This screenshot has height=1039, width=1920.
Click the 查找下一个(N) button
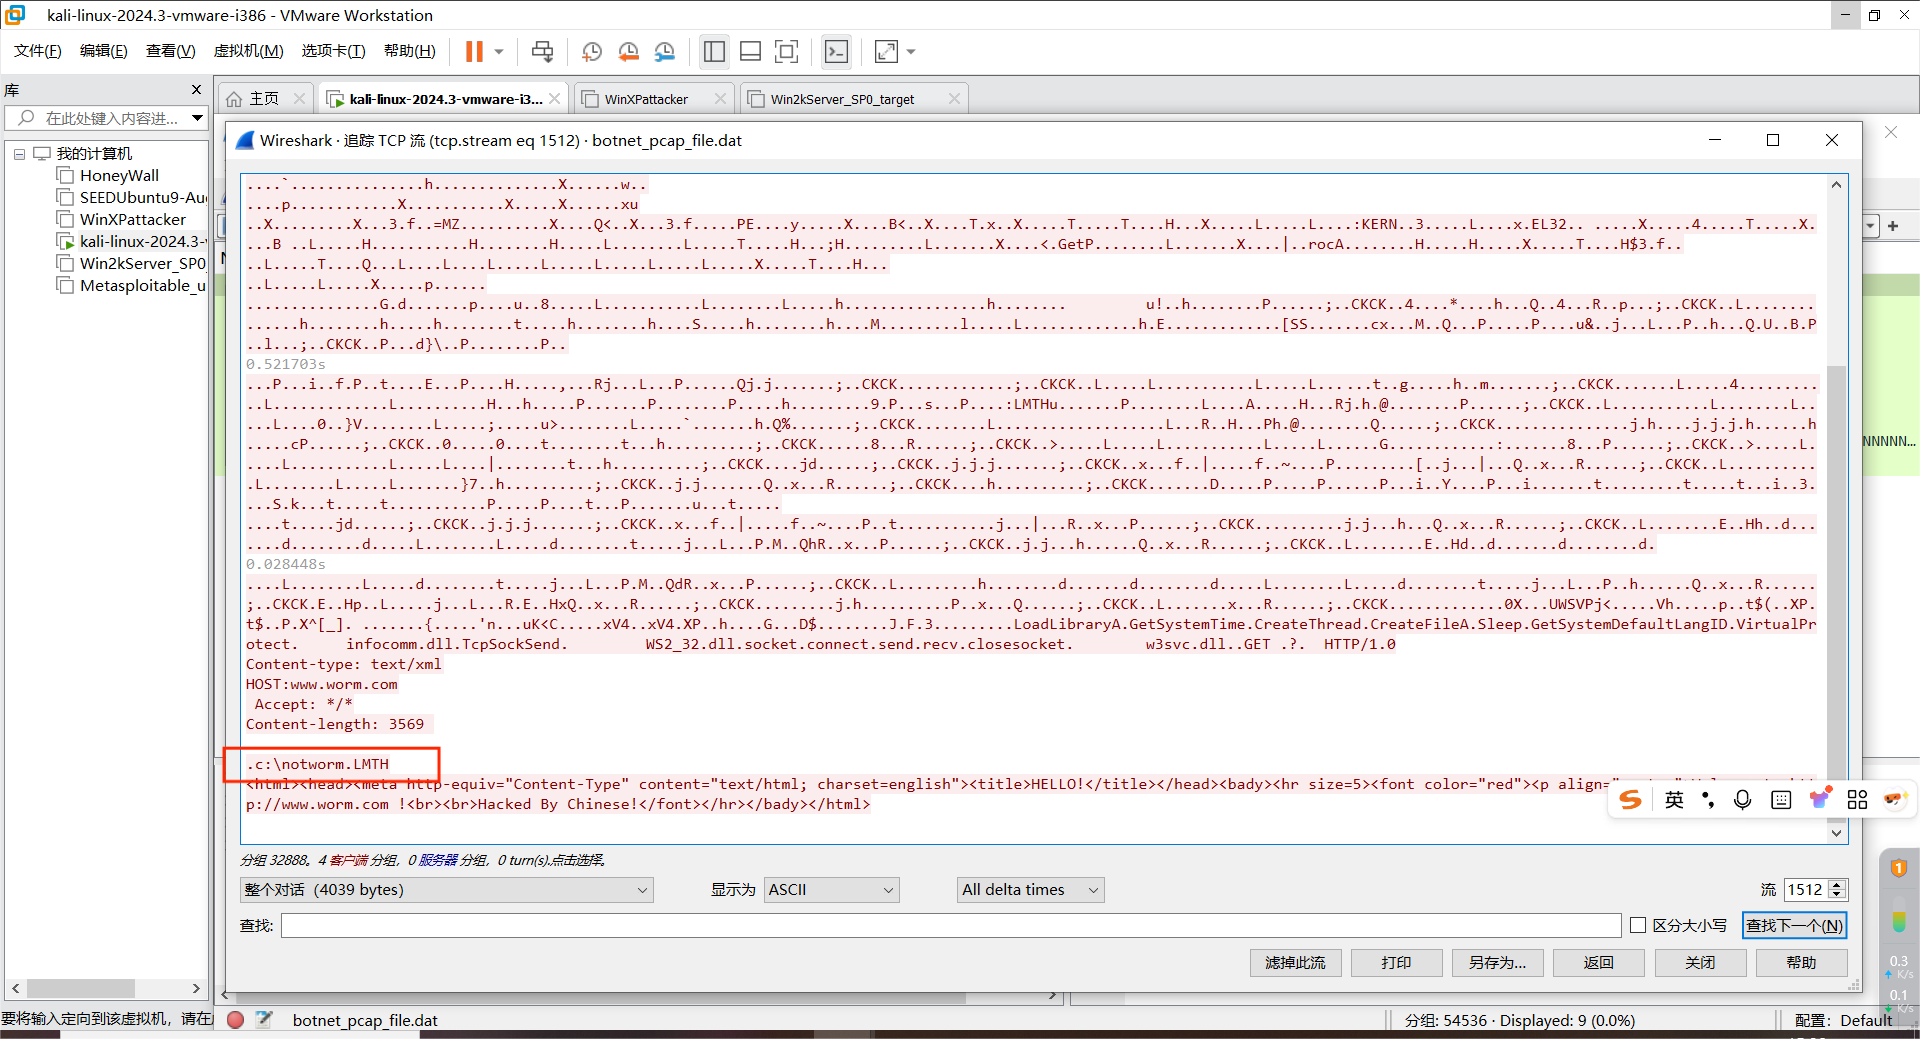point(1794,926)
